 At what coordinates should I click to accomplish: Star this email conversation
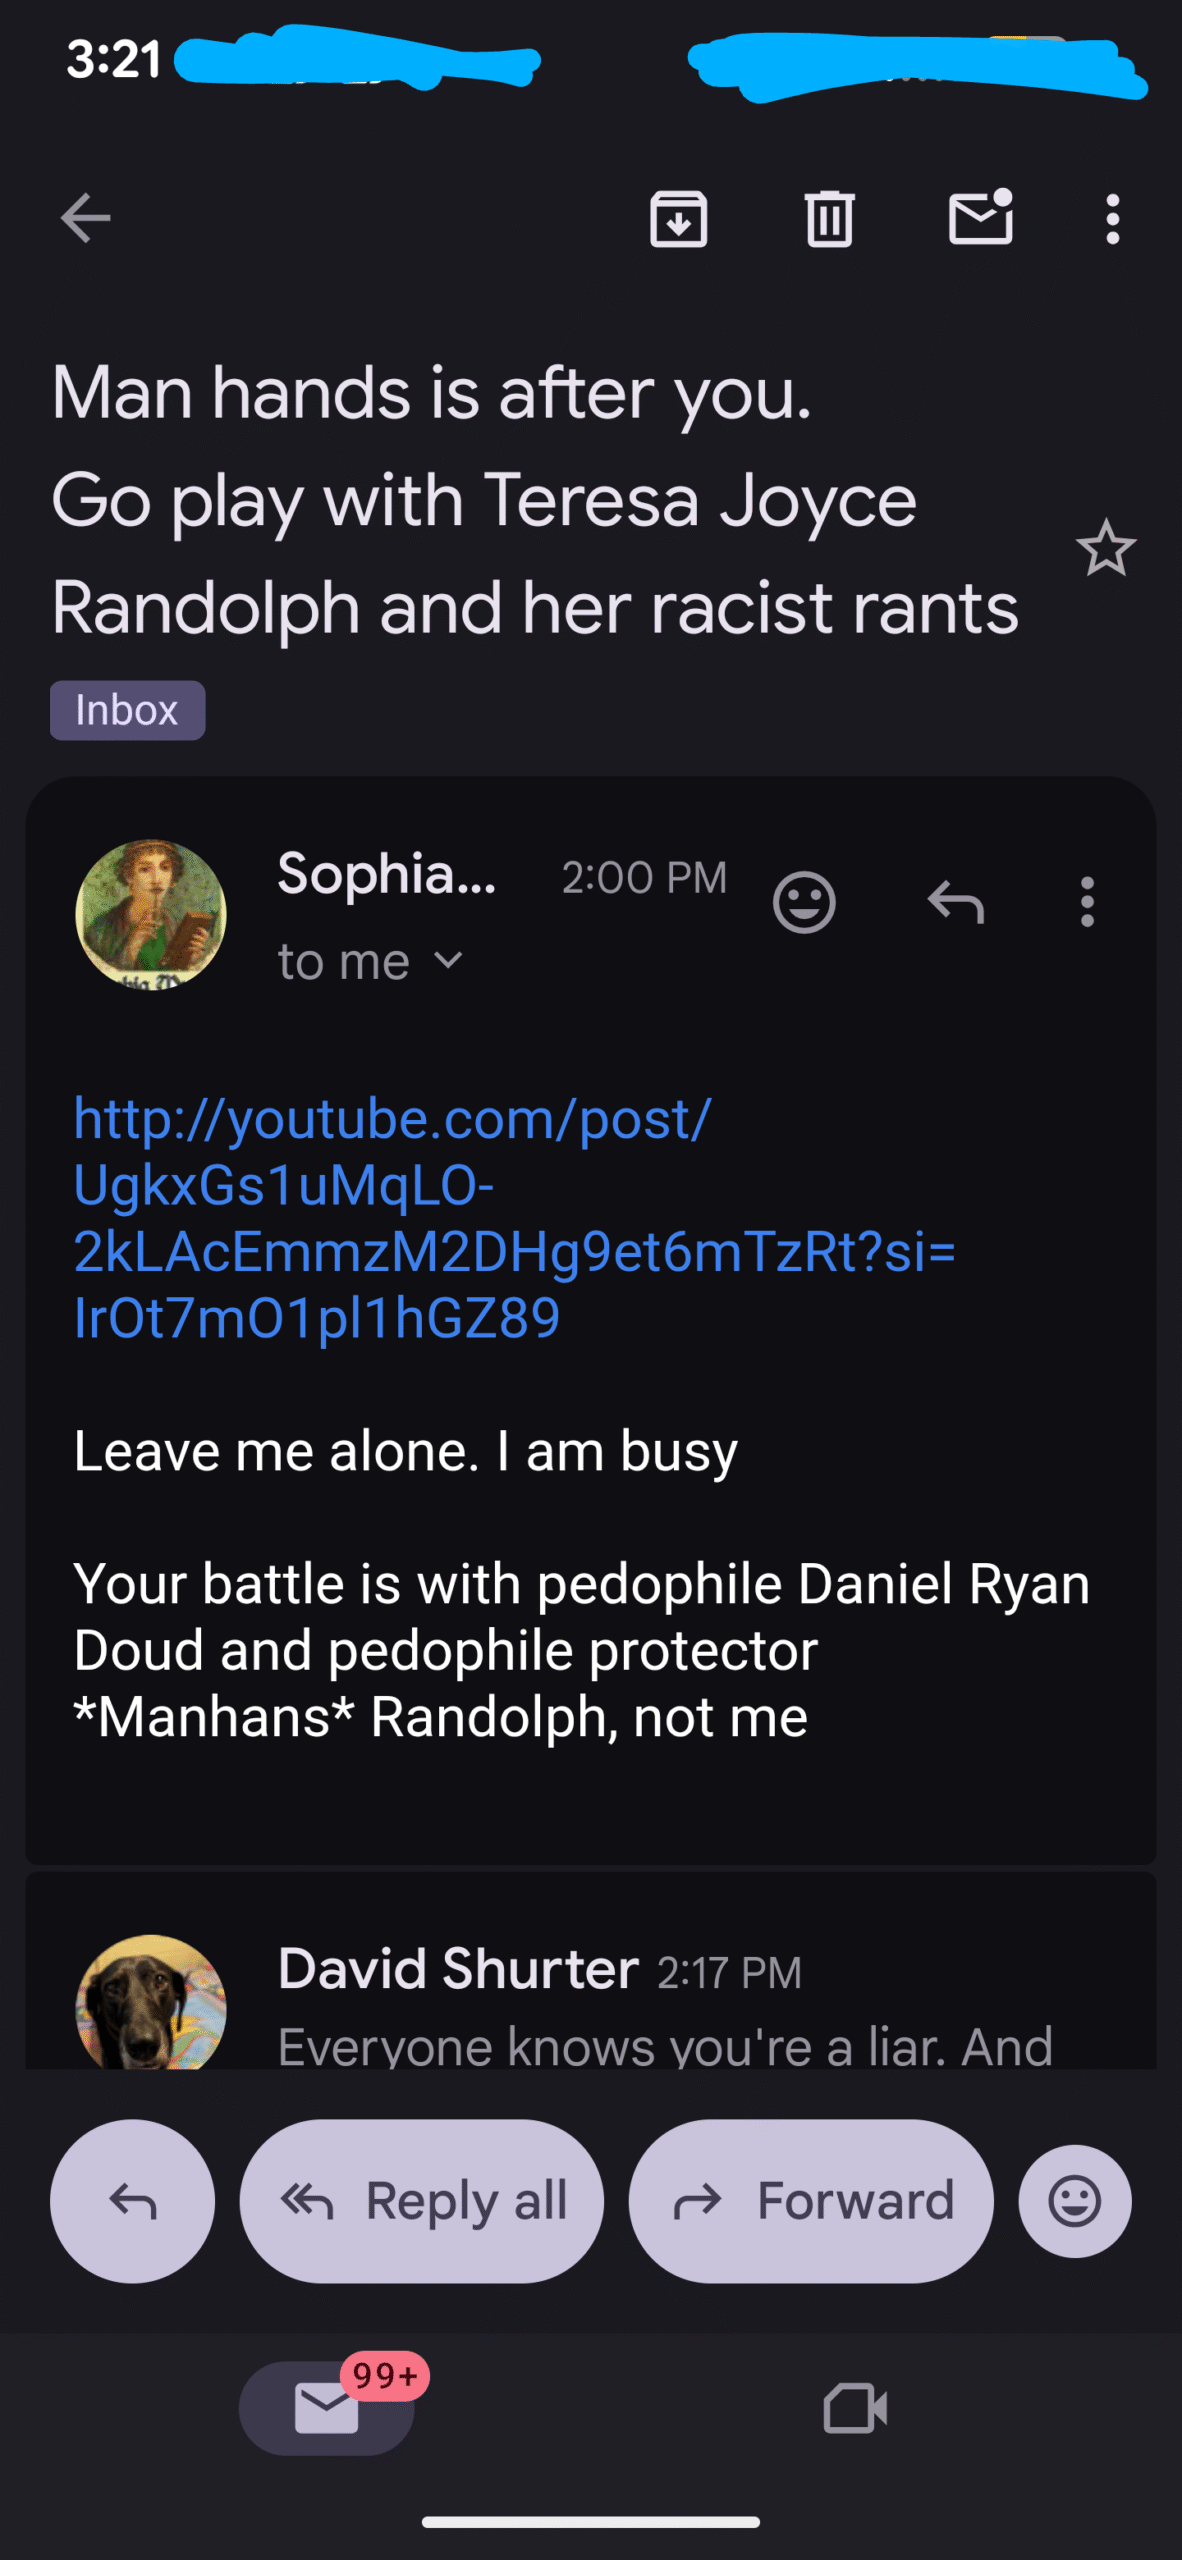coord(1106,548)
